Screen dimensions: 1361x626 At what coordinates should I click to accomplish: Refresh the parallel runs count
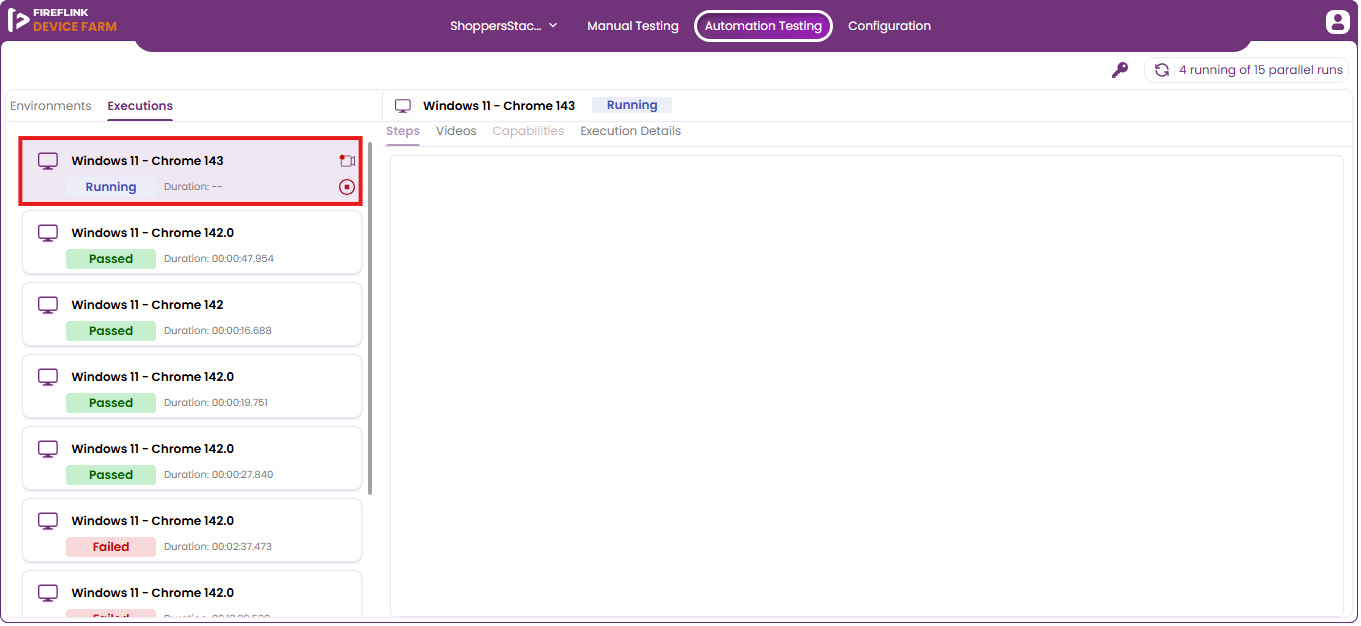point(1162,70)
